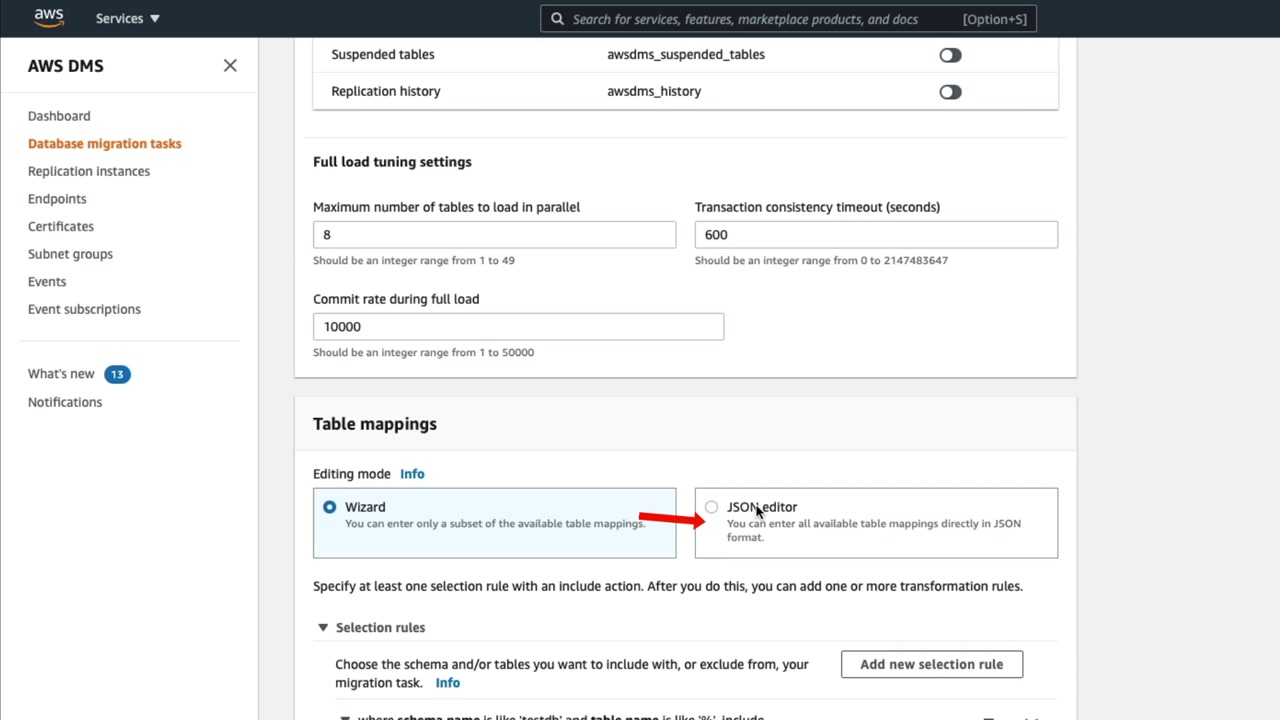Viewport: 1280px width, 720px height.
Task: Collapse the Selection rules section
Action: click(323, 627)
